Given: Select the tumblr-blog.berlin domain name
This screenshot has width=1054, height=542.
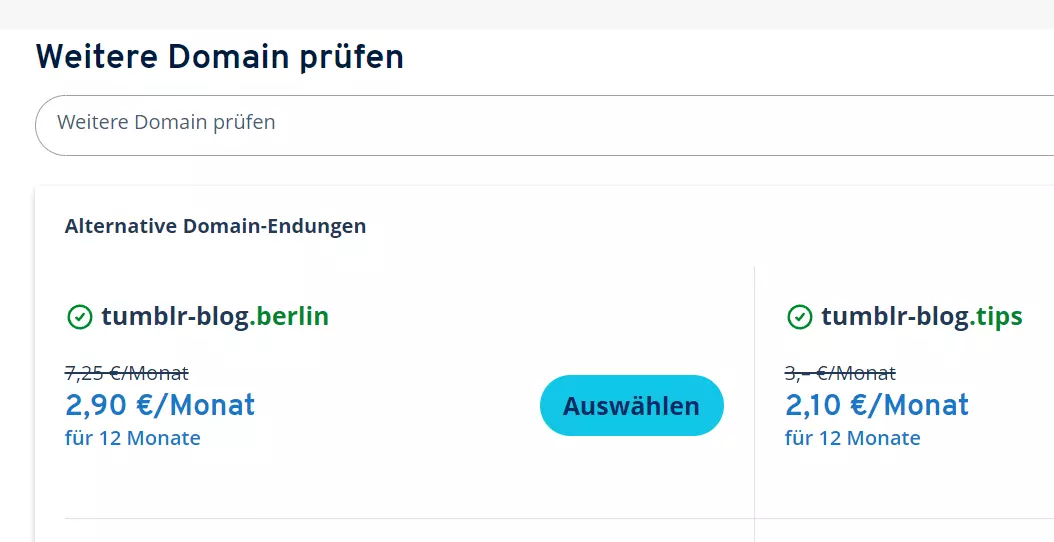Looking at the screenshot, I should [x=214, y=317].
